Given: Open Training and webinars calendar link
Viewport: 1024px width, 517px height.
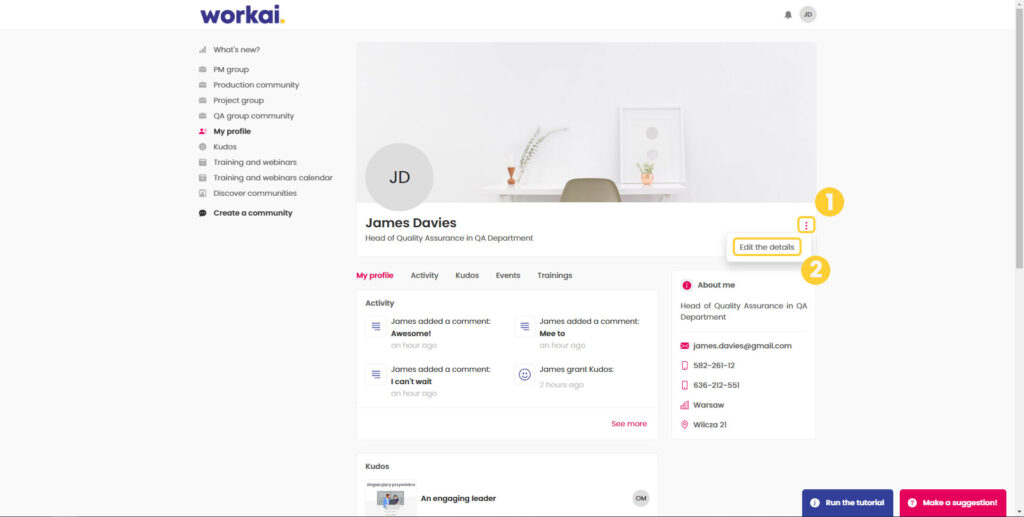Looking at the screenshot, I should pos(273,178).
